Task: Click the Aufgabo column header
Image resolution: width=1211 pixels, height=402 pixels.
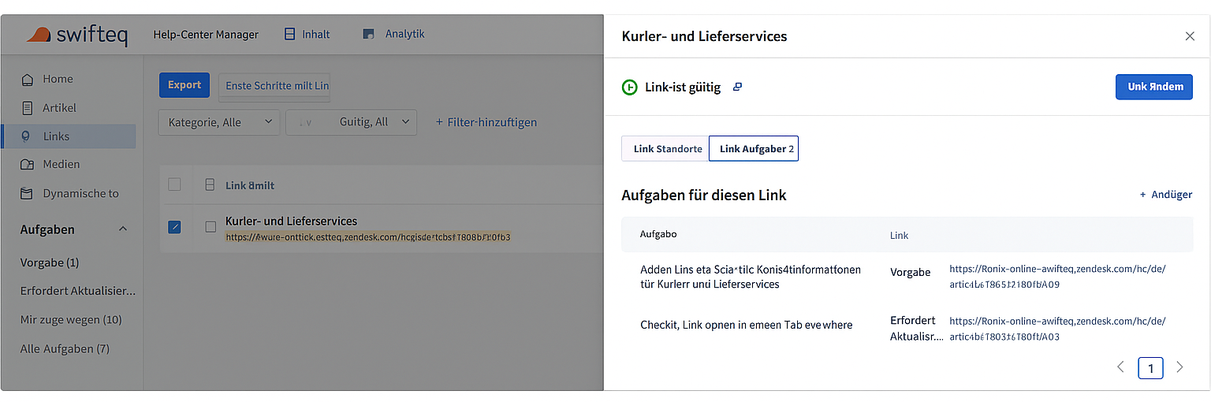Action: [658, 234]
